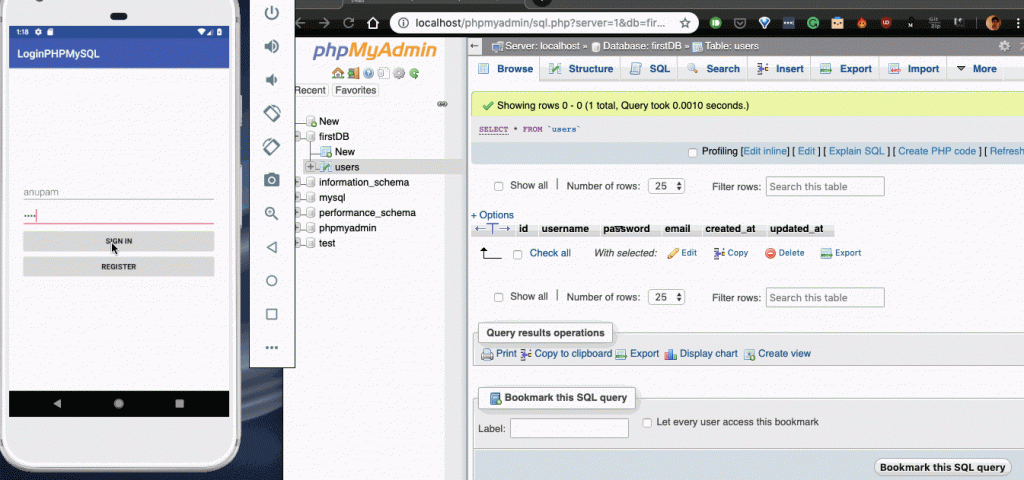Click phpMyAdmin log out door icon
1024x480 pixels.
tap(353, 73)
